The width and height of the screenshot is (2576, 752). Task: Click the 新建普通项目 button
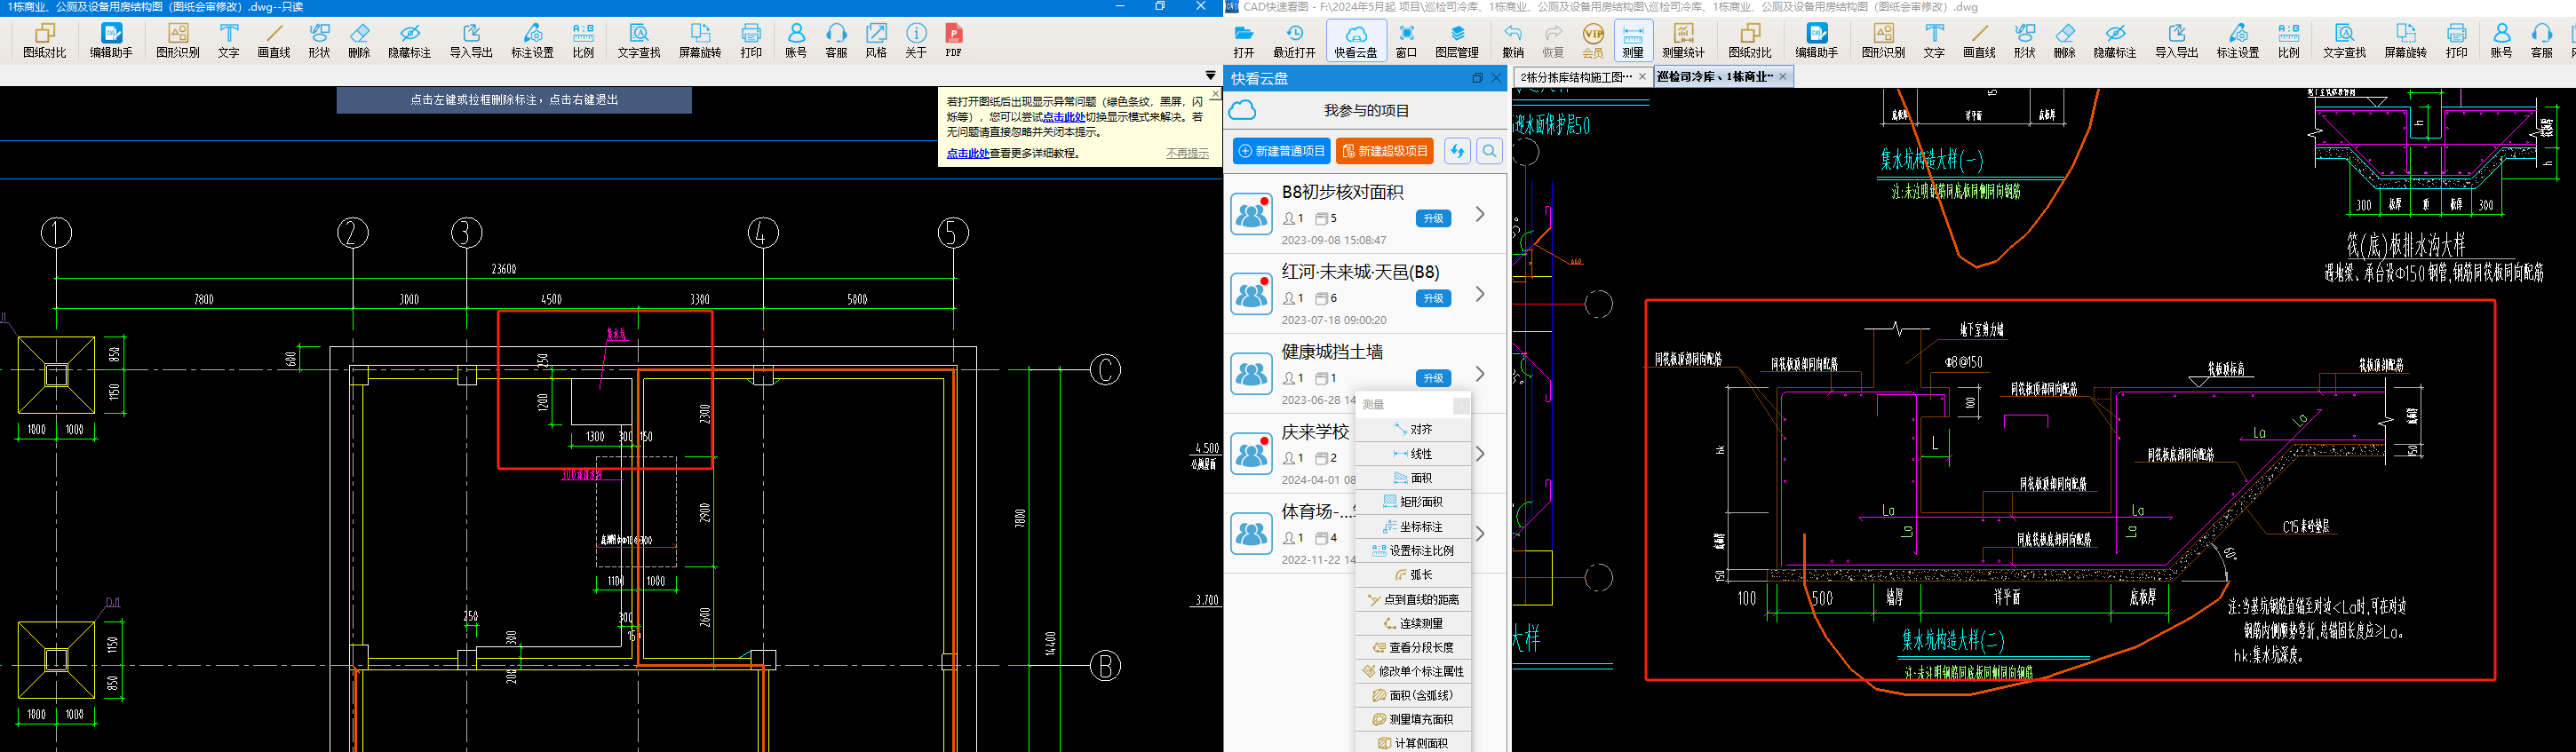point(1281,151)
